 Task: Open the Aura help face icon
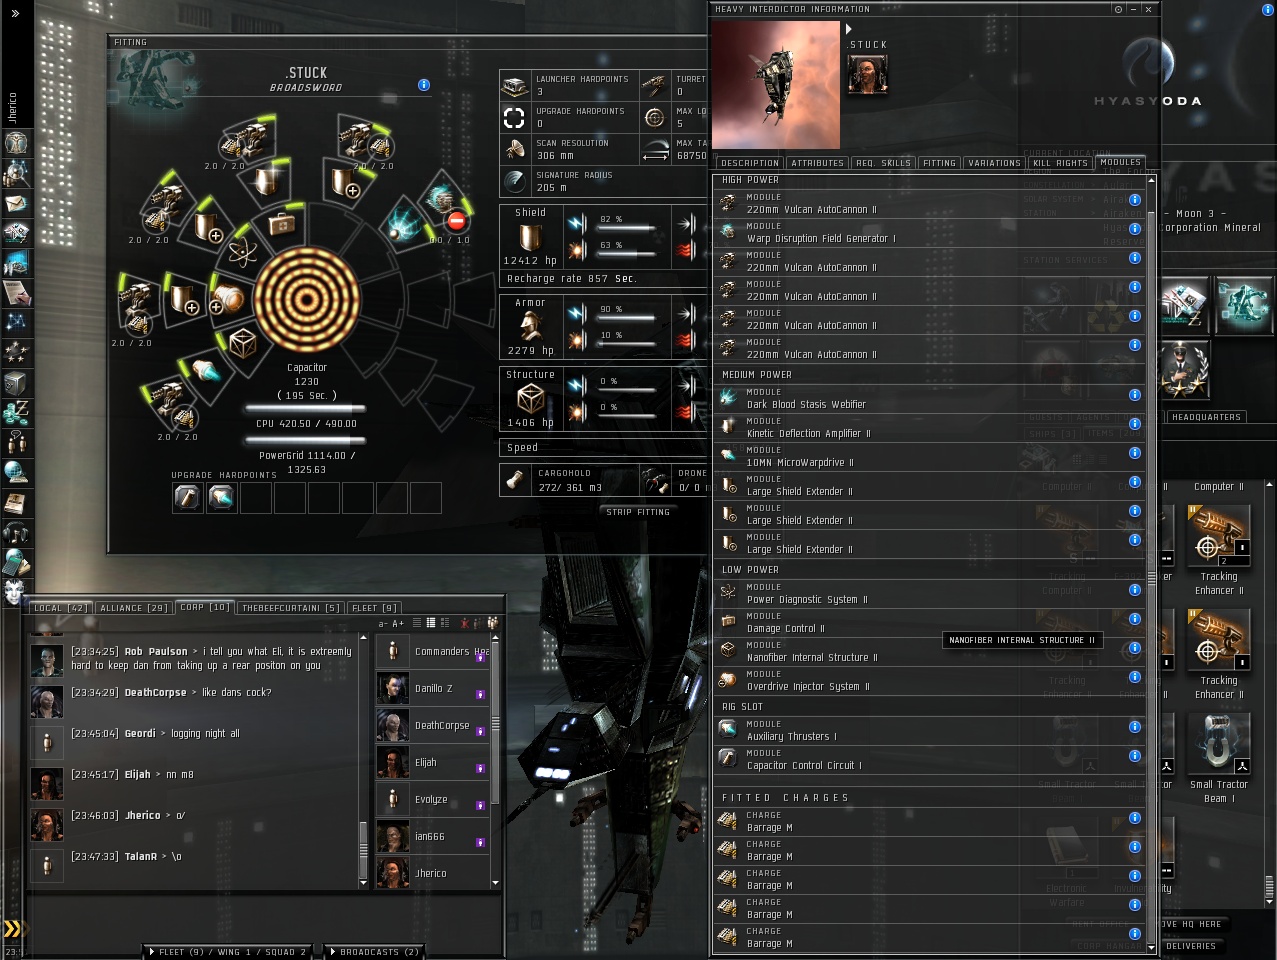coord(16,591)
